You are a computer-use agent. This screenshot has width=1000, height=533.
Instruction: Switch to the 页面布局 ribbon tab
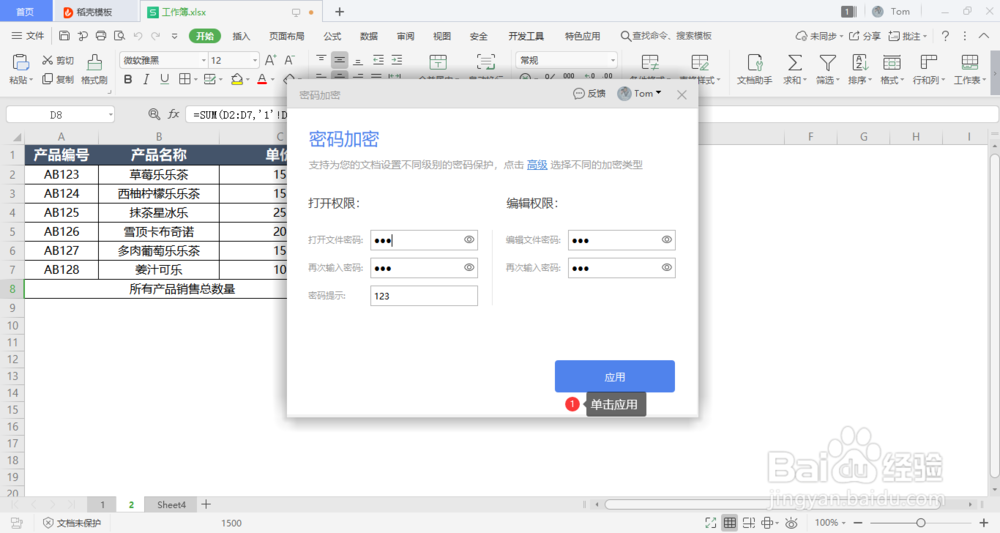click(x=286, y=36)
